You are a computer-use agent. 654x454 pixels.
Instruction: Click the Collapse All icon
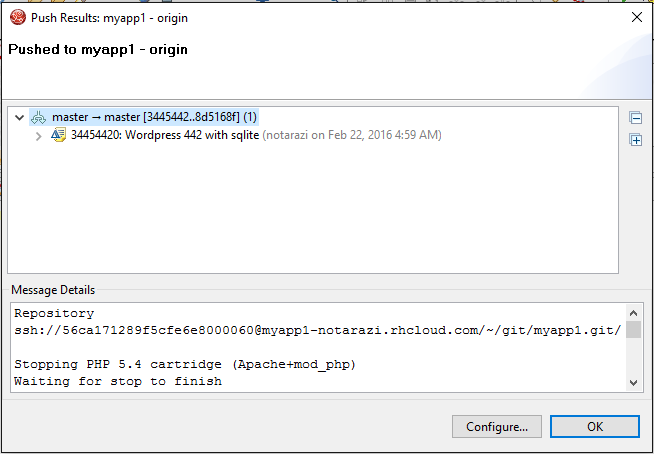[635, 118]
